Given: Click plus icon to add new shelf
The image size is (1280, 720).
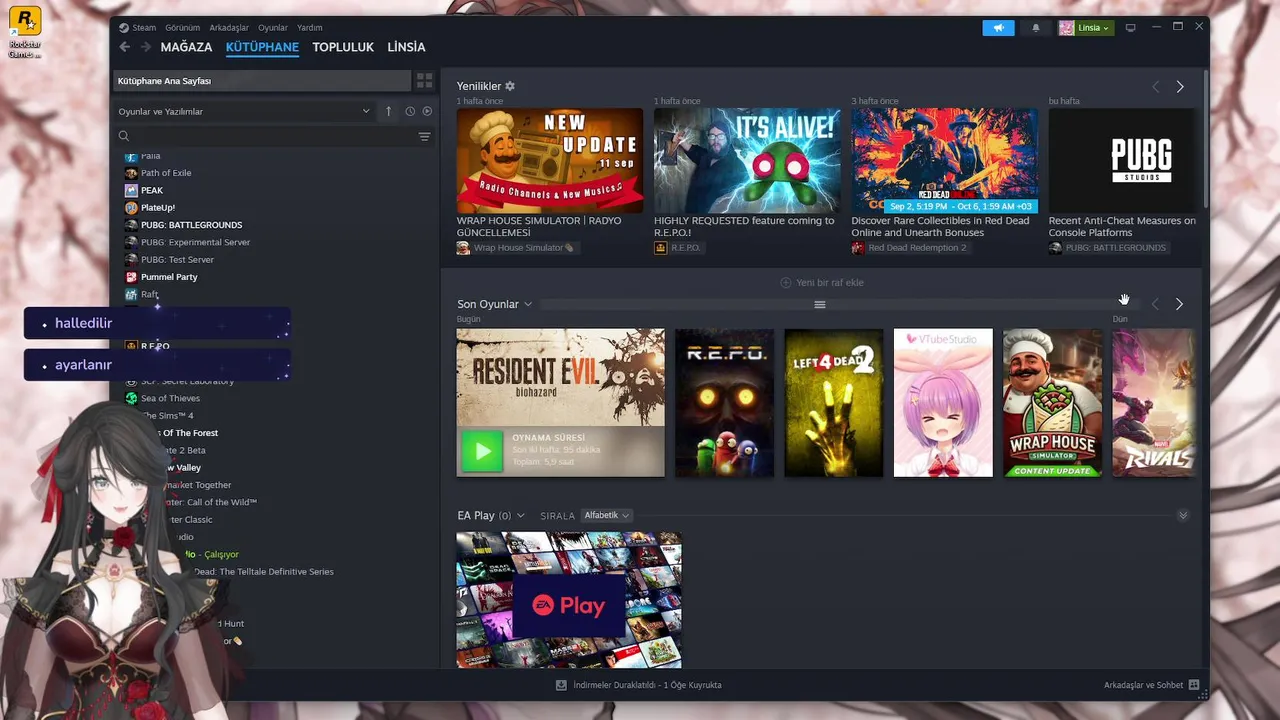Looking at the screenshot, I should coord(785,283).
